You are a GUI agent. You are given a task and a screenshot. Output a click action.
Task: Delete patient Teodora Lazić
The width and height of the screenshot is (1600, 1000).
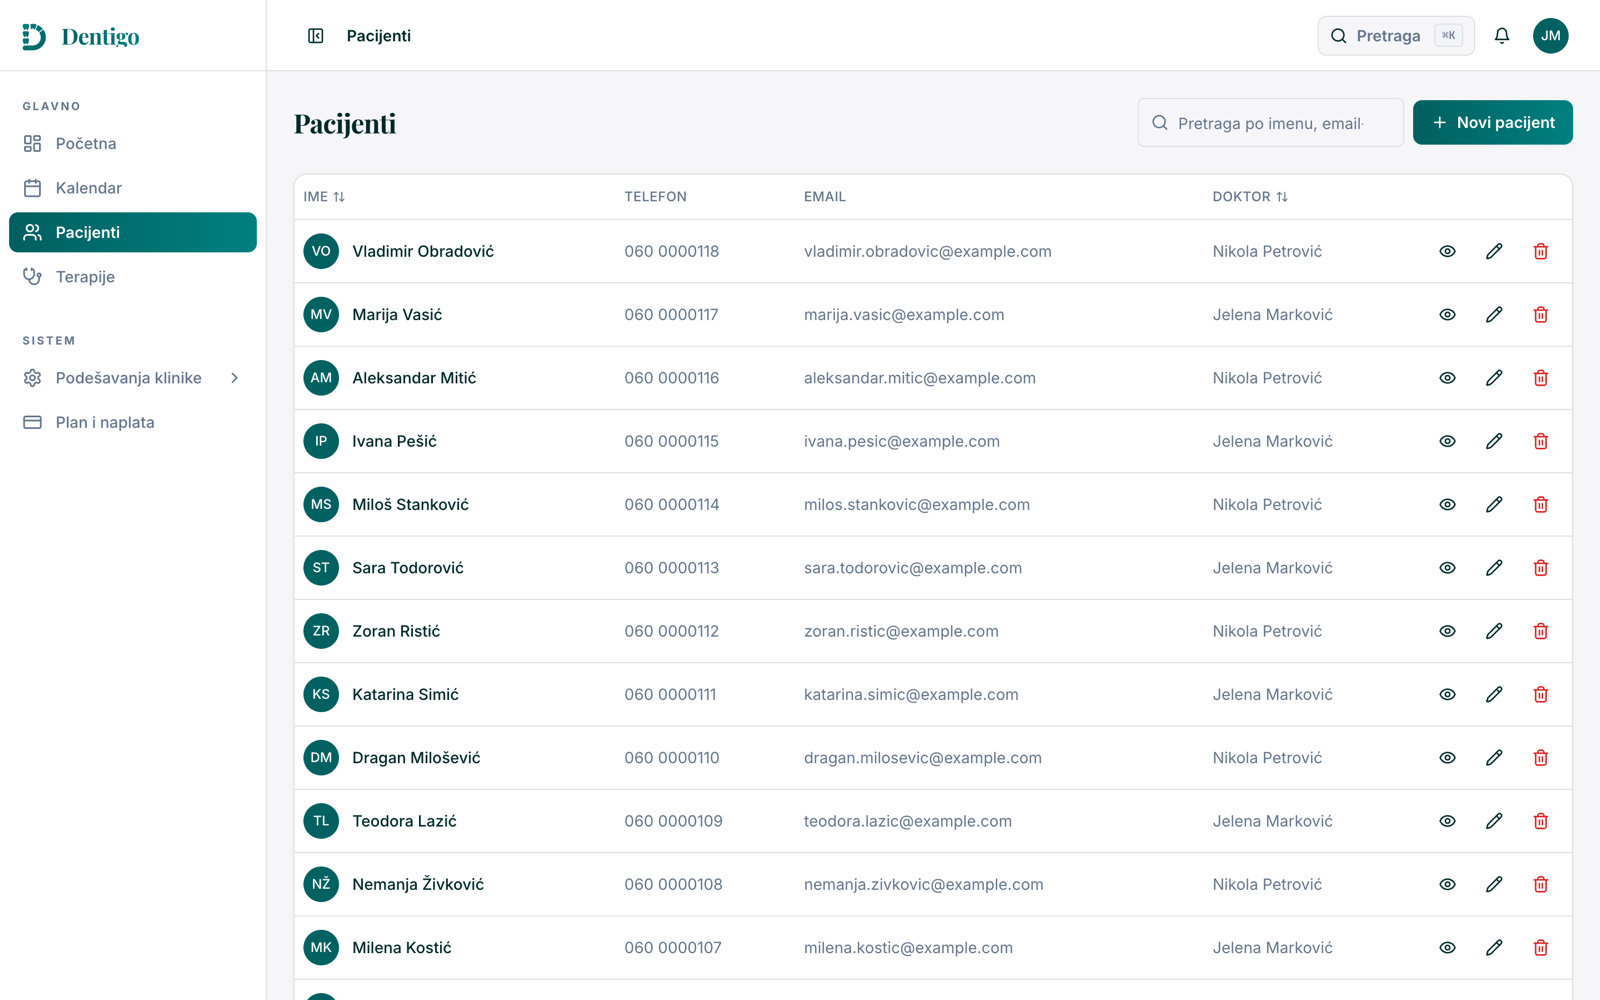coord(1541,821)
